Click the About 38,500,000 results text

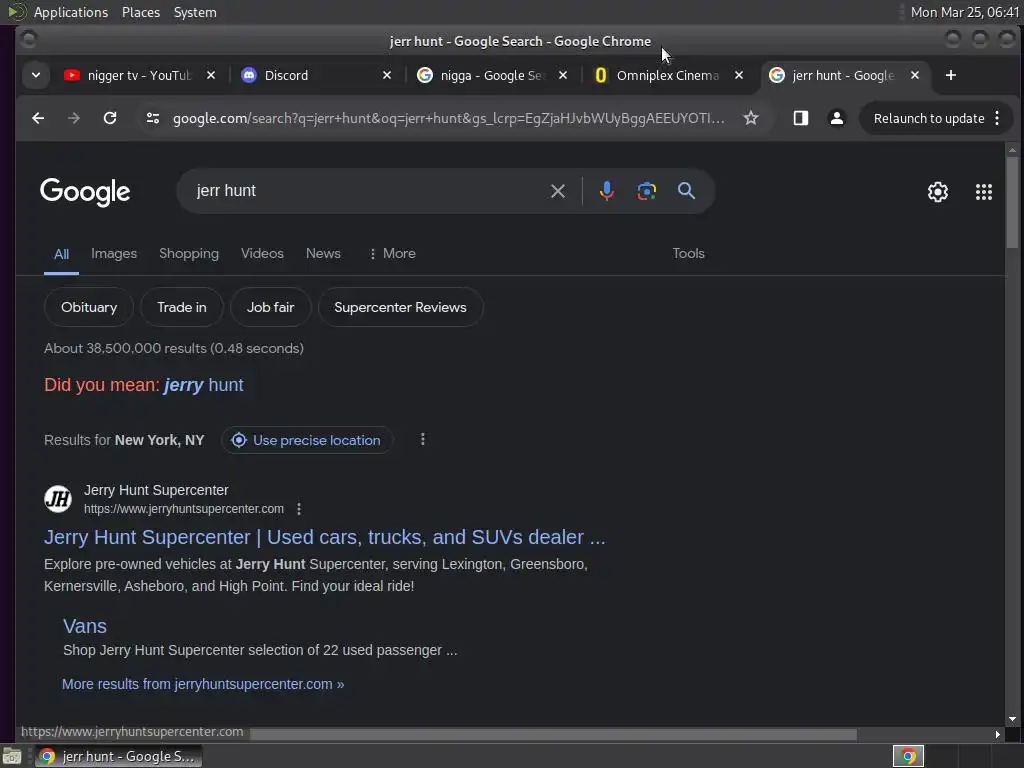coord(174,348)
